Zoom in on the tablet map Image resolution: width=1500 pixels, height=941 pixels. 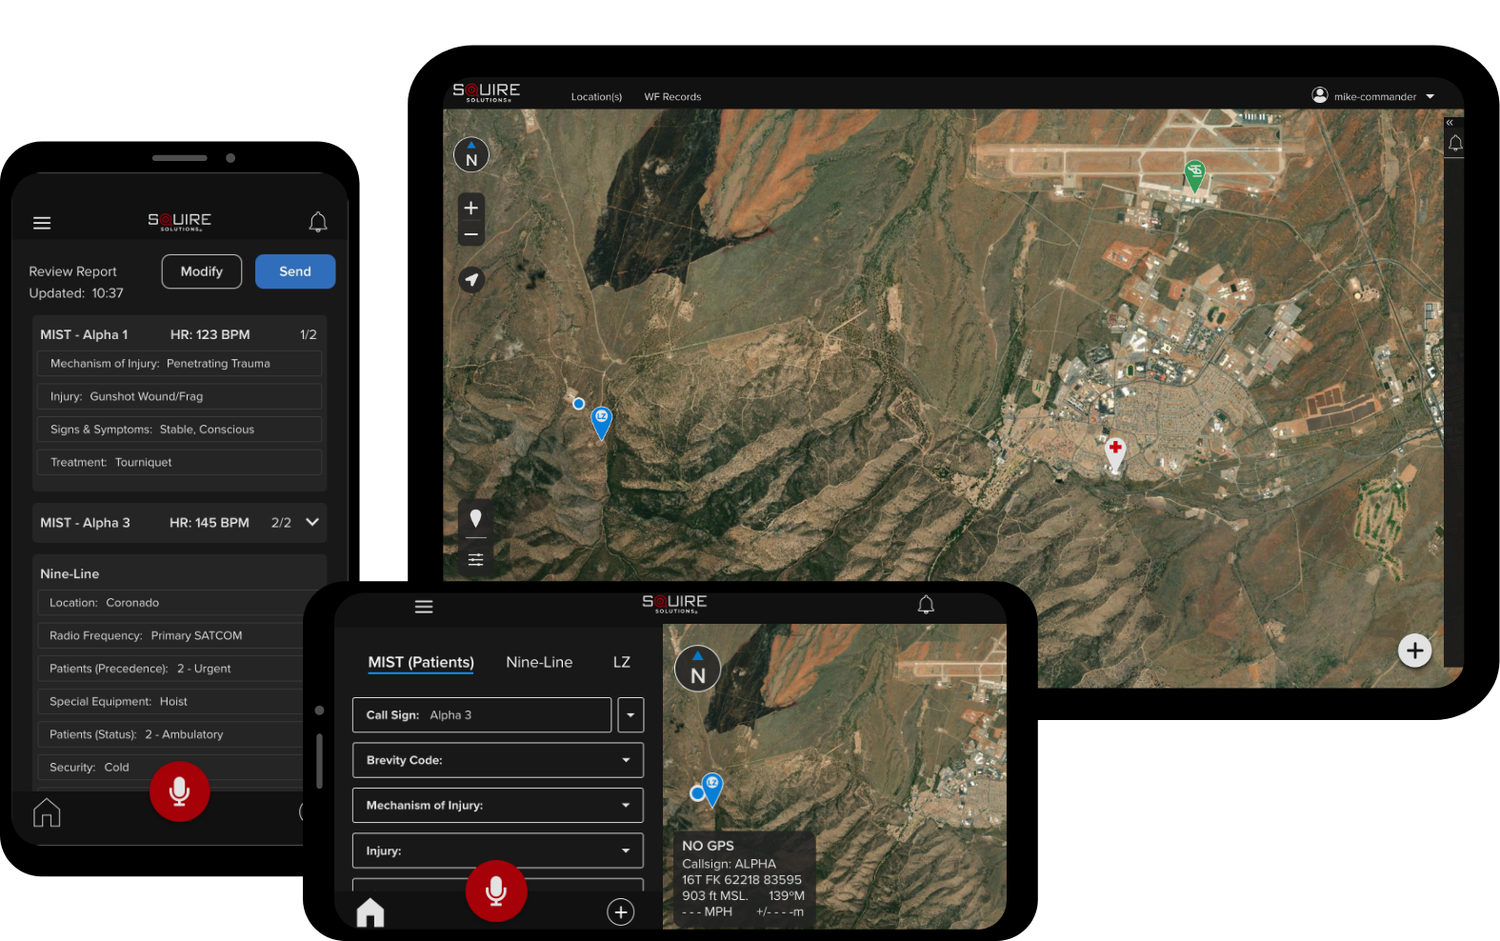[471, 208]
